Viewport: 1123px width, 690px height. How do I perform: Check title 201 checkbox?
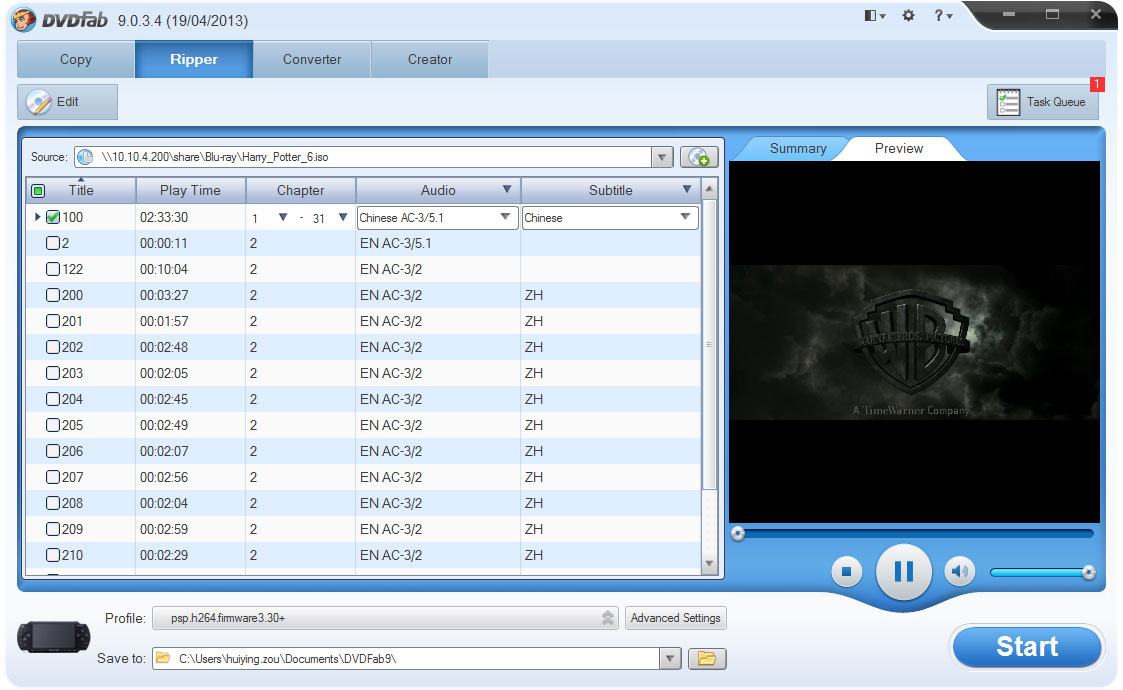tap(53, 321)
